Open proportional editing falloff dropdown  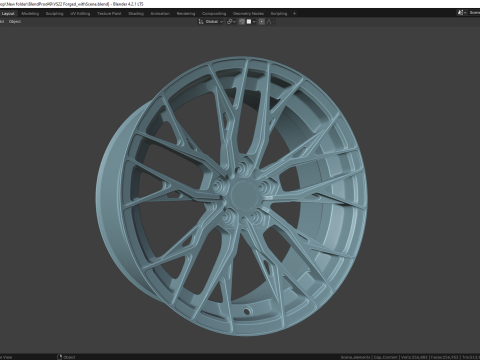(270, 22)
